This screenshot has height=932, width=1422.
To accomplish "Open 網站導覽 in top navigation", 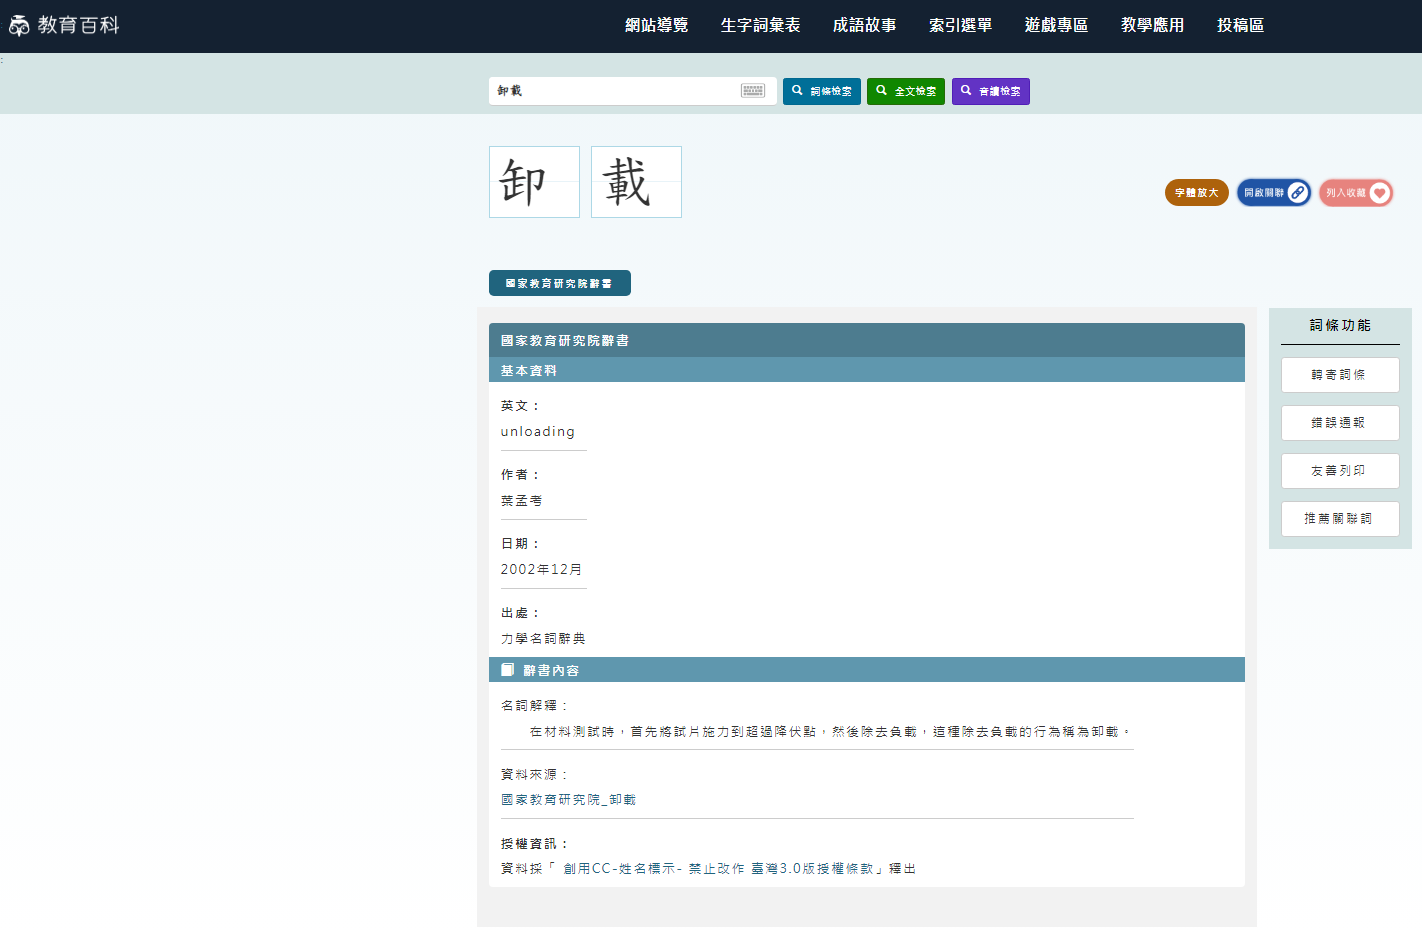I will (656, 25).
